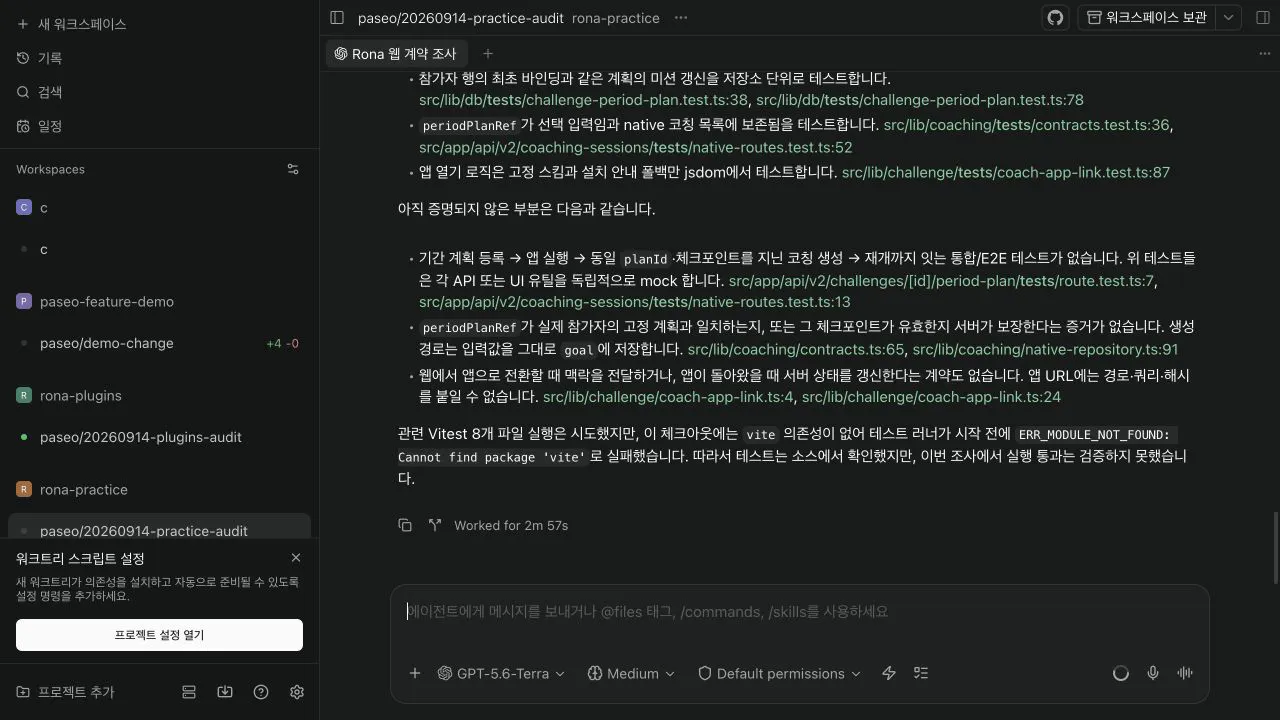Attach a file with the plus icon in composer
The height and width of the screenshot is (720, 1280).
415,673
